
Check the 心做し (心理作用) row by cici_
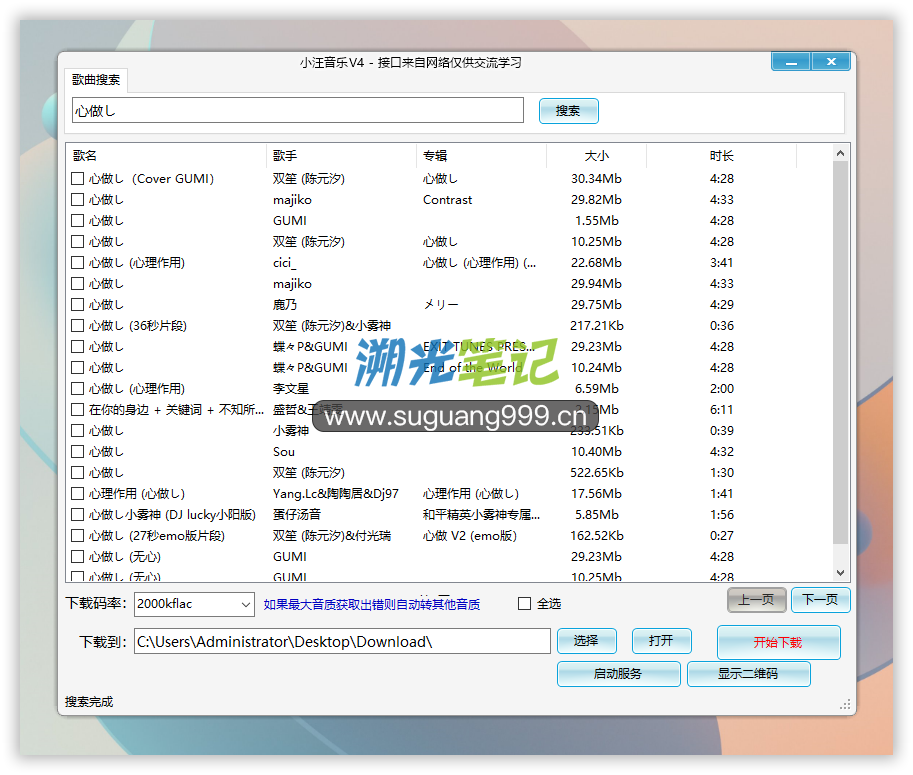[77, 263]
